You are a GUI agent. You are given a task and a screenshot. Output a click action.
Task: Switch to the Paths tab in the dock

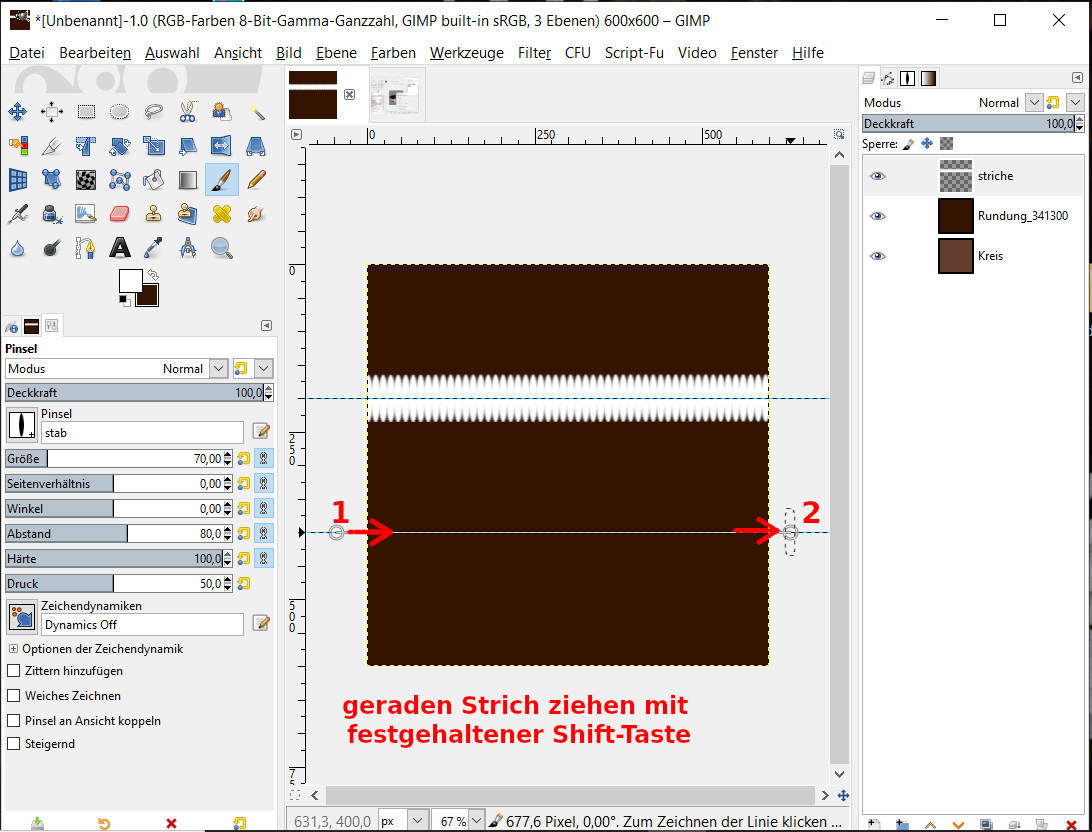888,78
